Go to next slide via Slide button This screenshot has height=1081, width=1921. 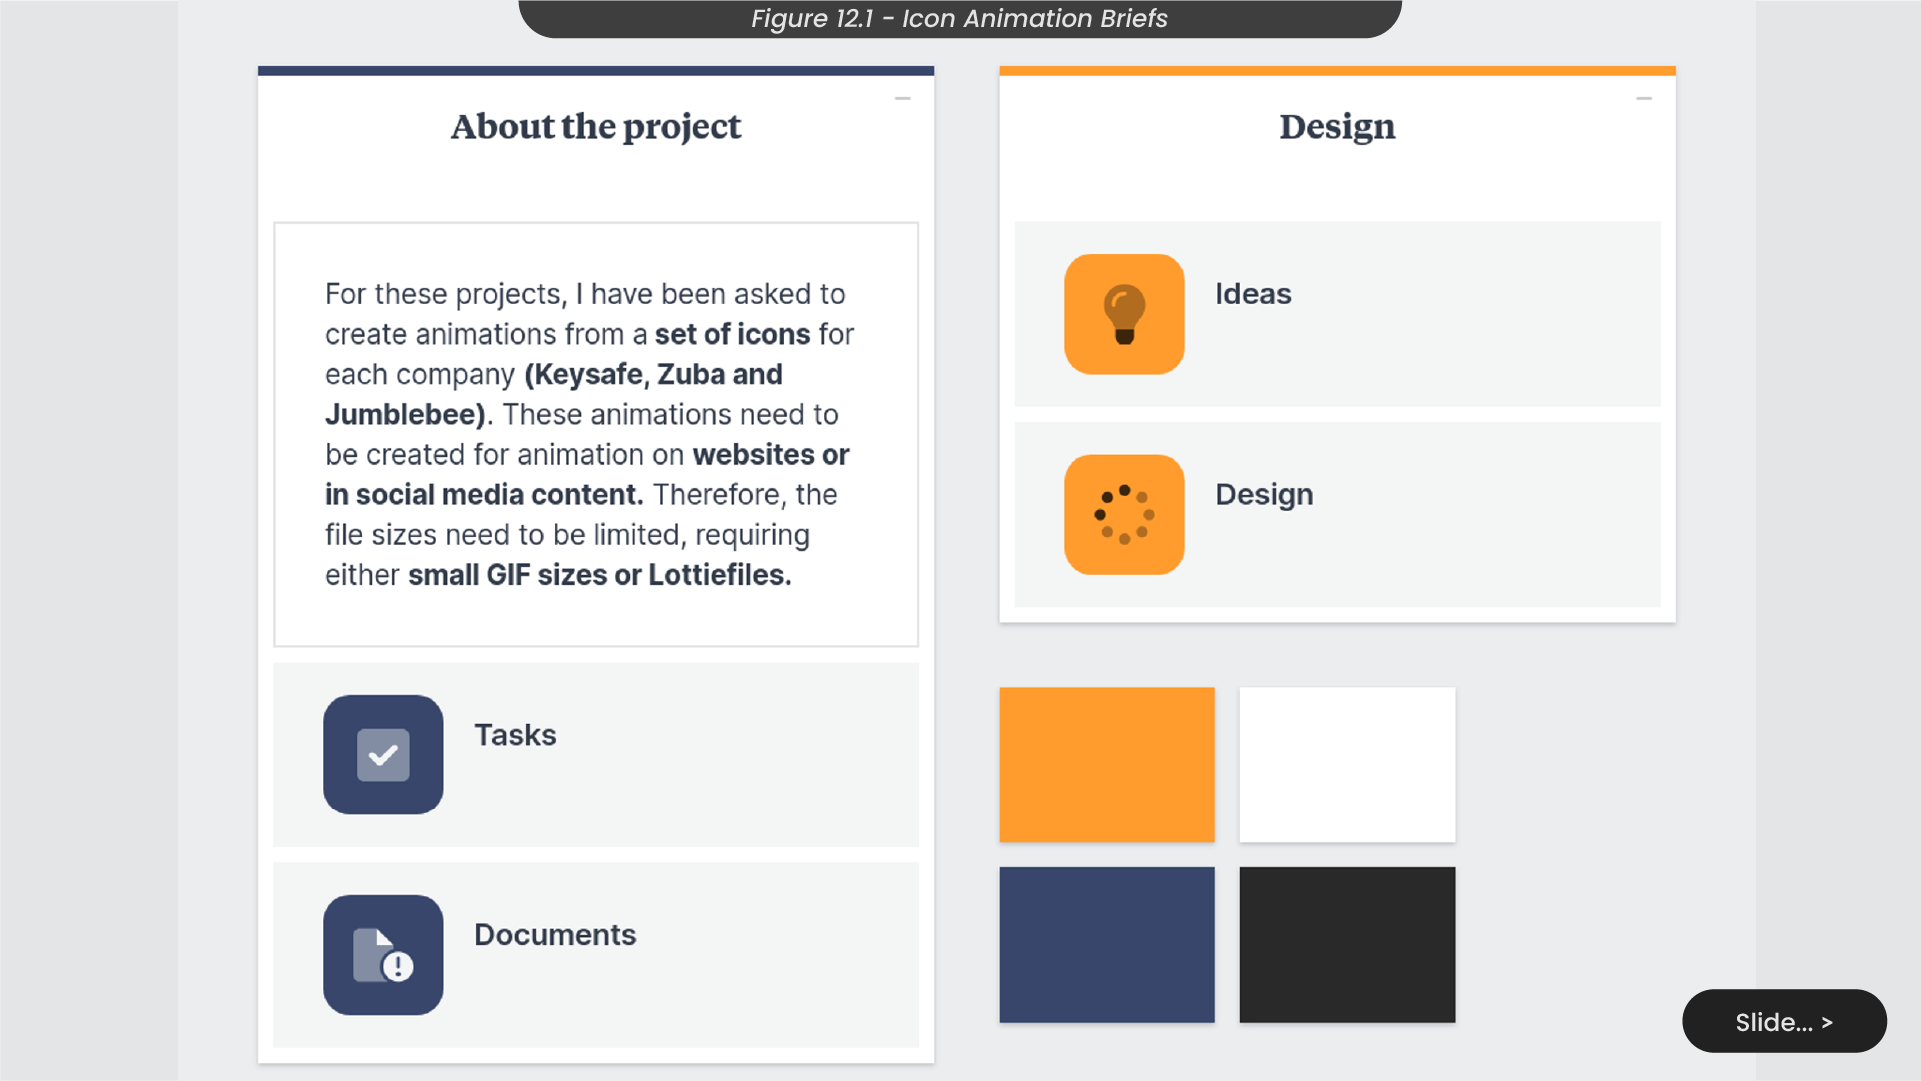(1784, 1022)
